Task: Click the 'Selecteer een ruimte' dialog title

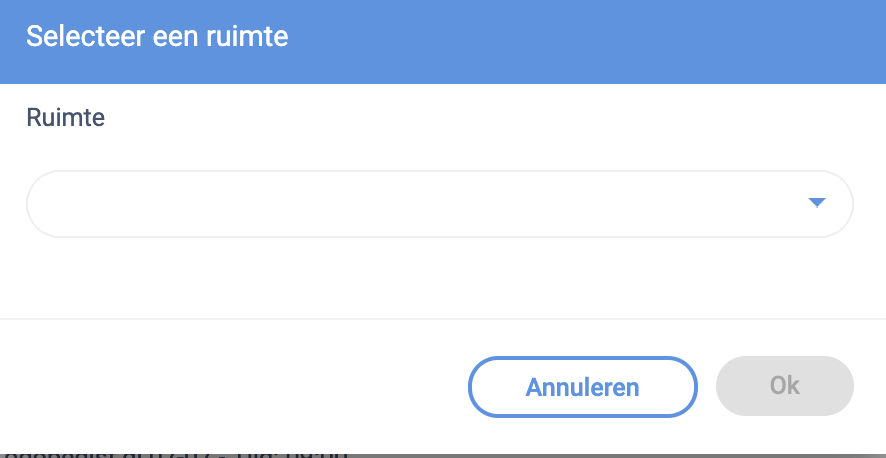Action: click(x=157, y=37)
